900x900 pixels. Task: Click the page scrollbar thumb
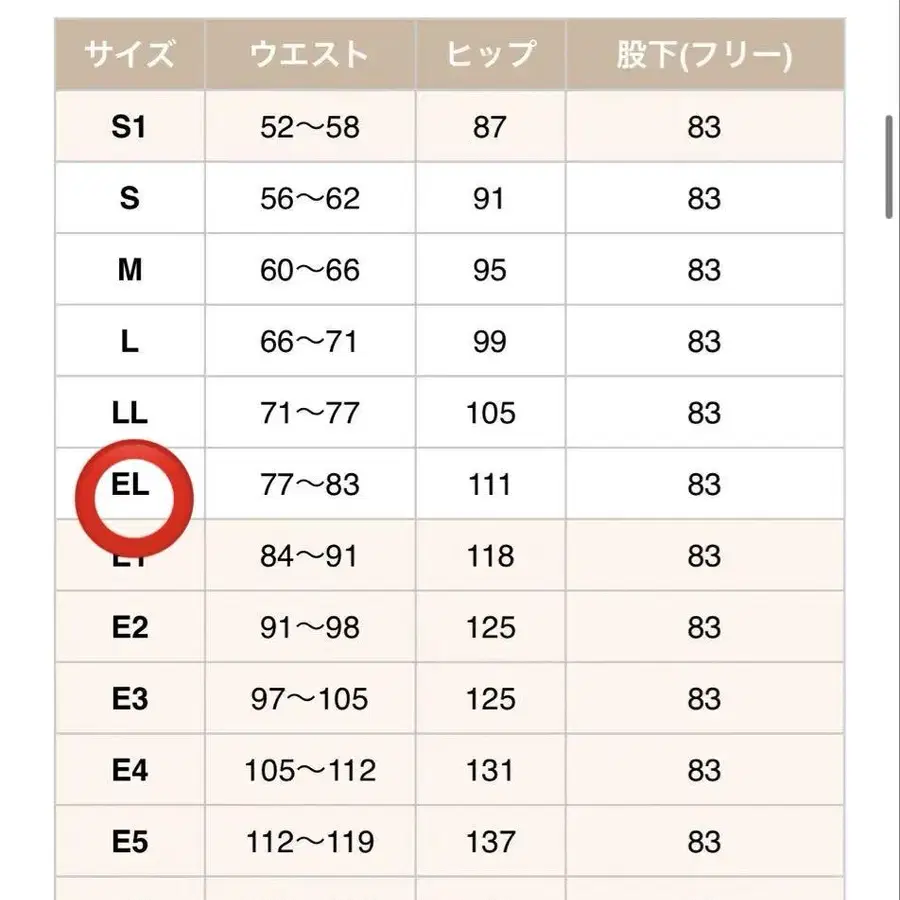(889, 166)
